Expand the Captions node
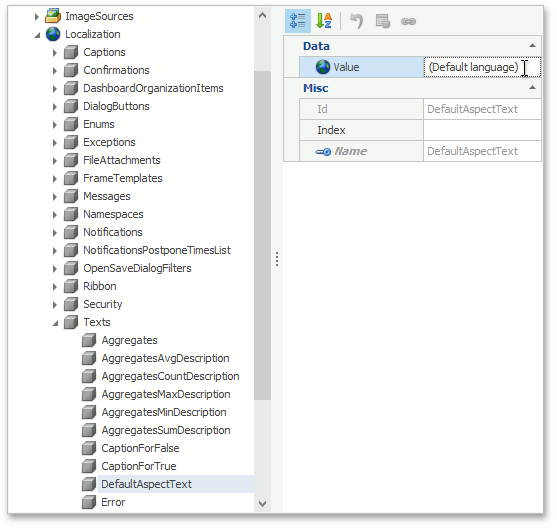Screen dimensions: 557x529 click(55, 53)
